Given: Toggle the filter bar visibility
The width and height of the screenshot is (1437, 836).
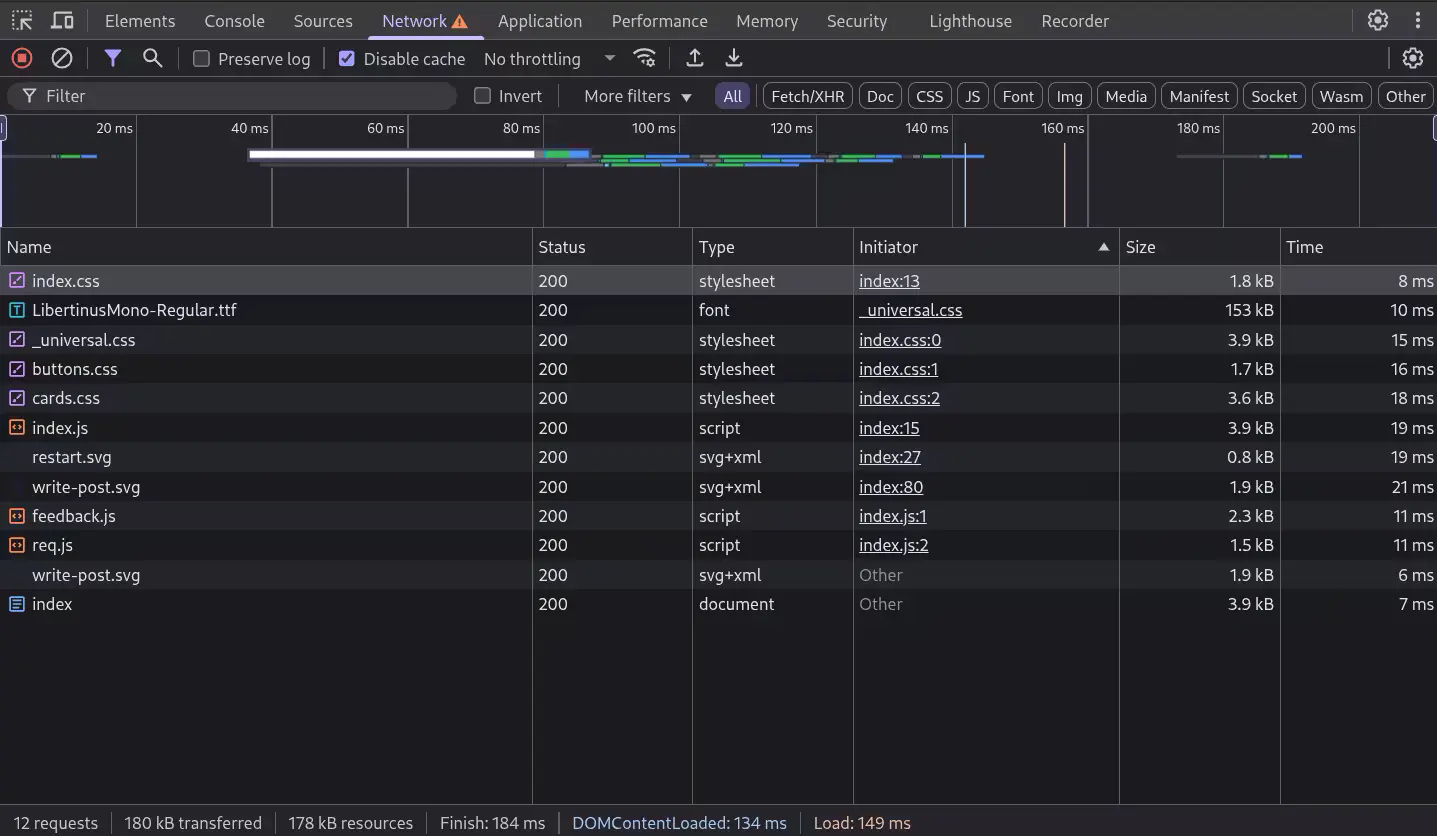Looking at the screenshot, I should (x=112, y=58).
